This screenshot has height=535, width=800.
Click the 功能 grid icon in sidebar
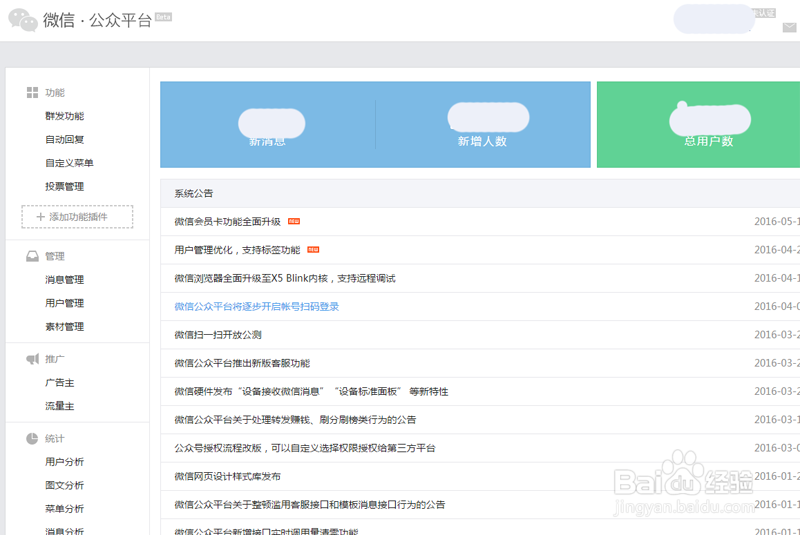[32, 92]
